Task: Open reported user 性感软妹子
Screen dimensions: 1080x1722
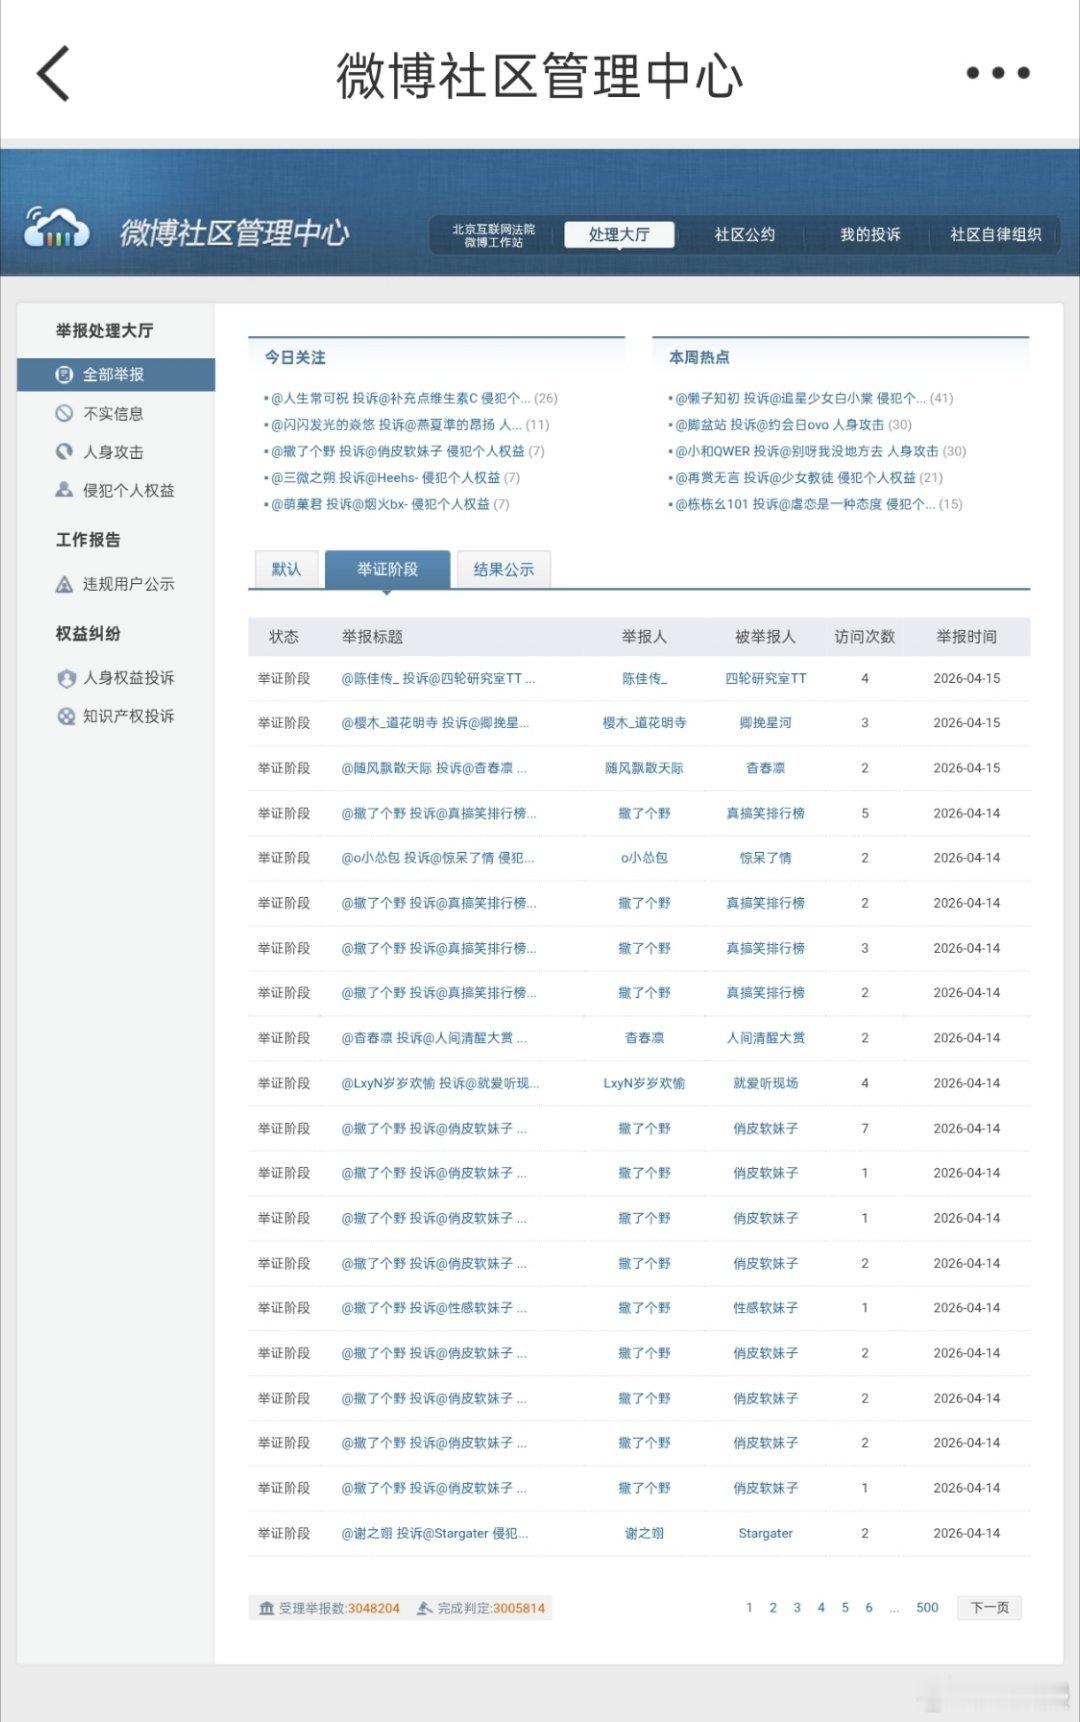Action: pyautogui.click(x=765, y=1308)
